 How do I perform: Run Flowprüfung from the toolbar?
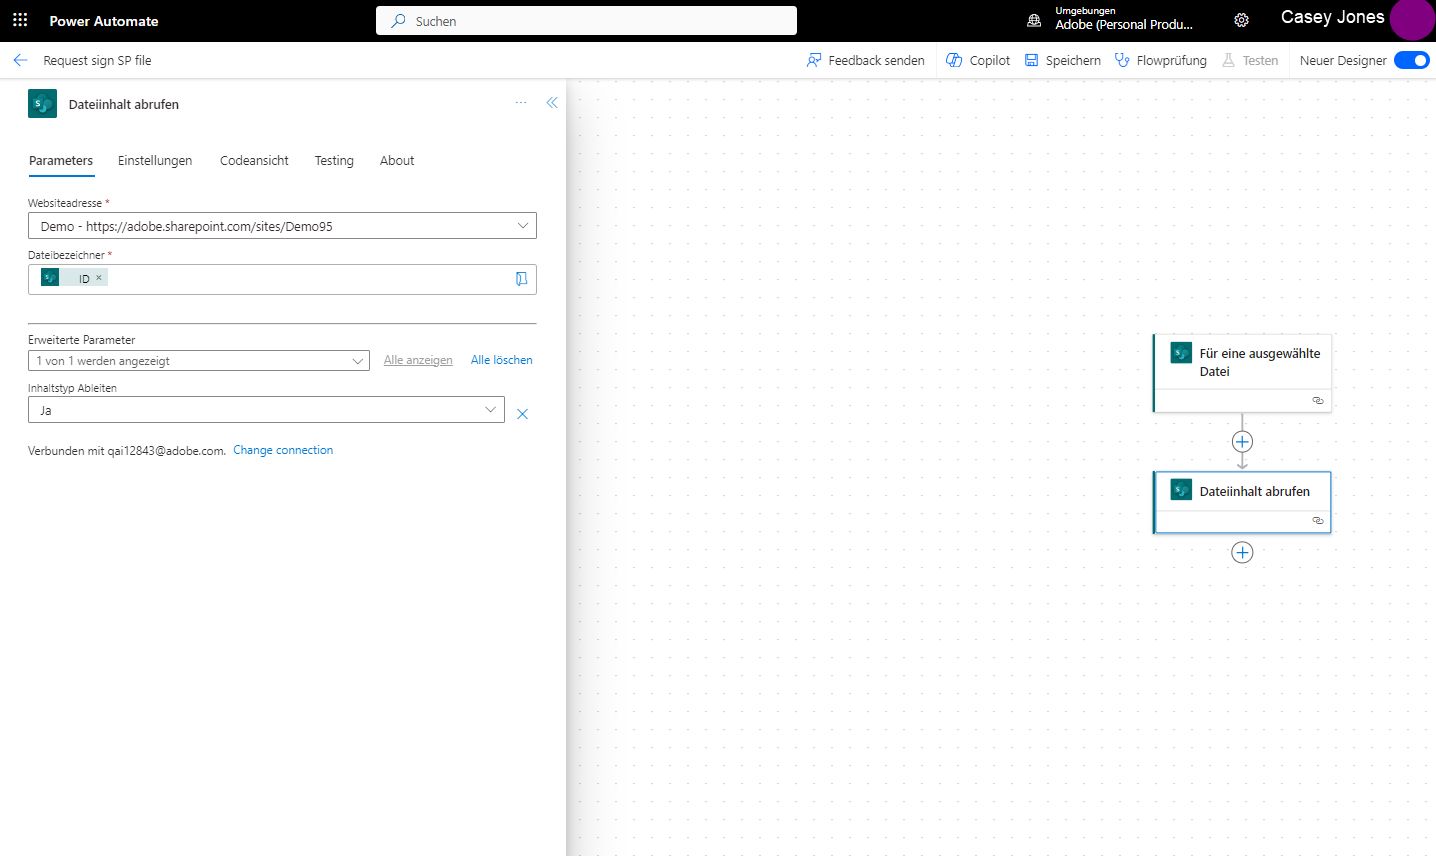[x=1160, y=60]
